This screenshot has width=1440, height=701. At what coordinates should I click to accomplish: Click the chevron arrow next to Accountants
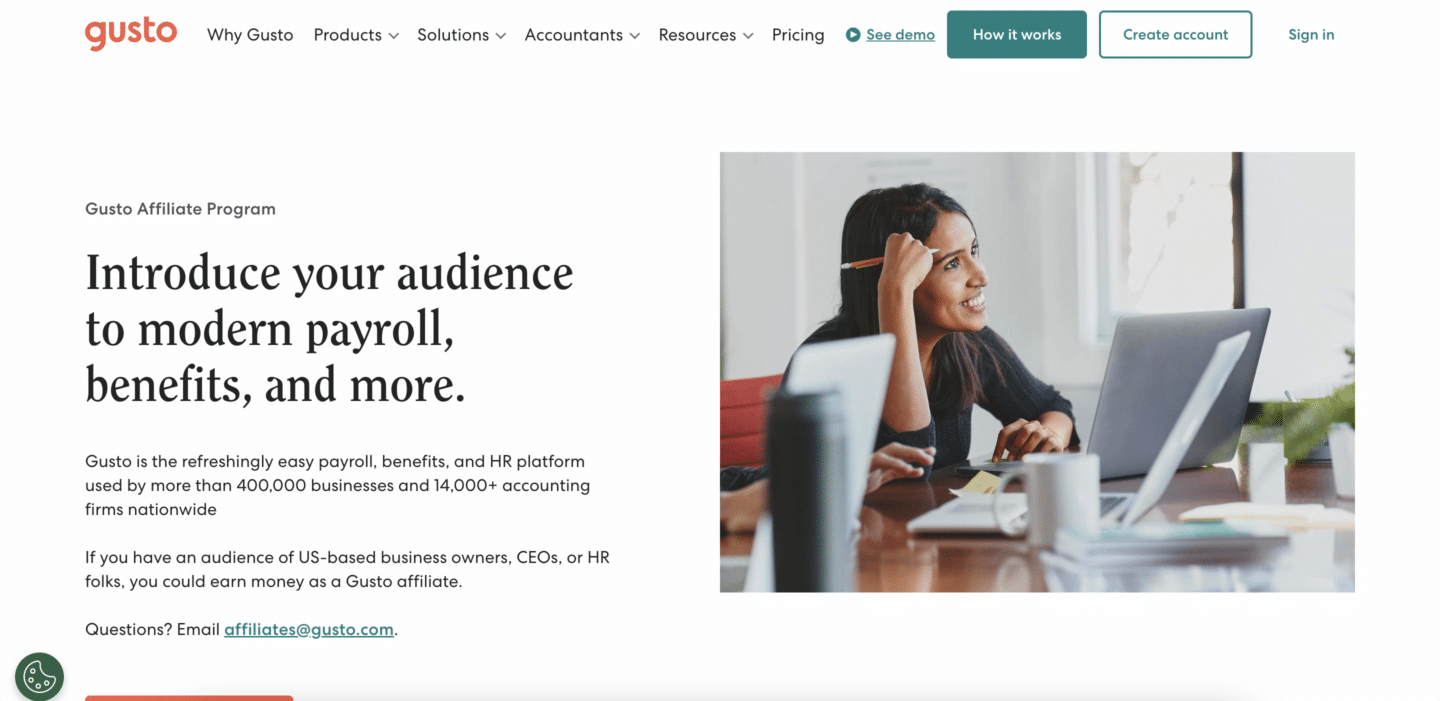[x=634, y=36]
